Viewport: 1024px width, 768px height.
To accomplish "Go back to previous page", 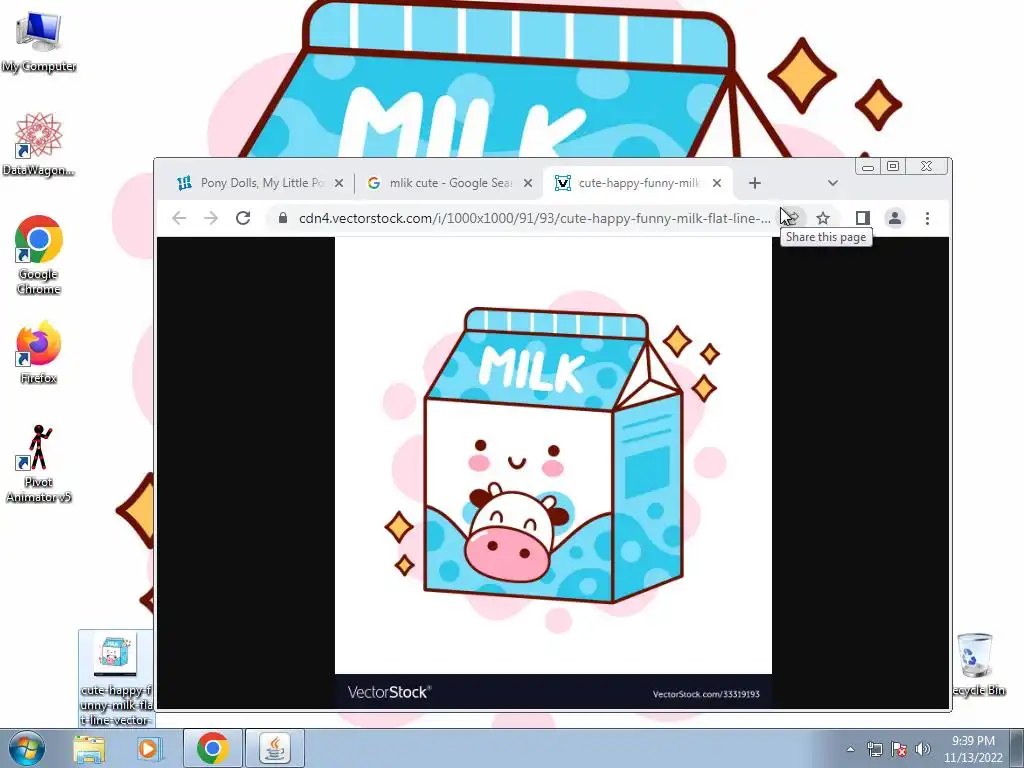I will click(179, 218).
